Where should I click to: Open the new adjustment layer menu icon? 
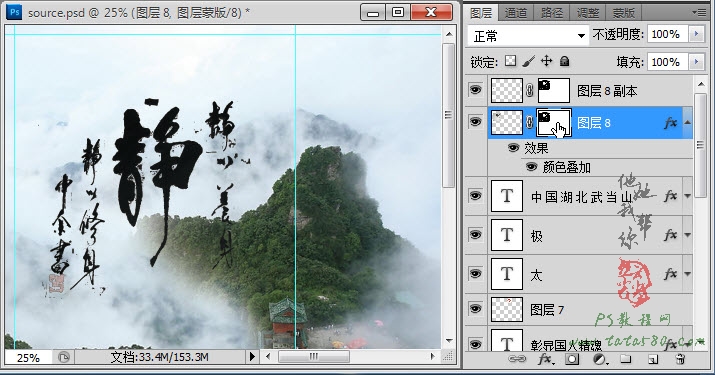[600, 359]
